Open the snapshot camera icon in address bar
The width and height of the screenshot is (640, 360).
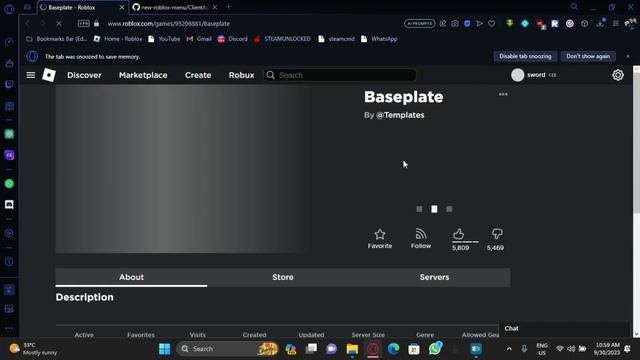[x=455, y=24]
